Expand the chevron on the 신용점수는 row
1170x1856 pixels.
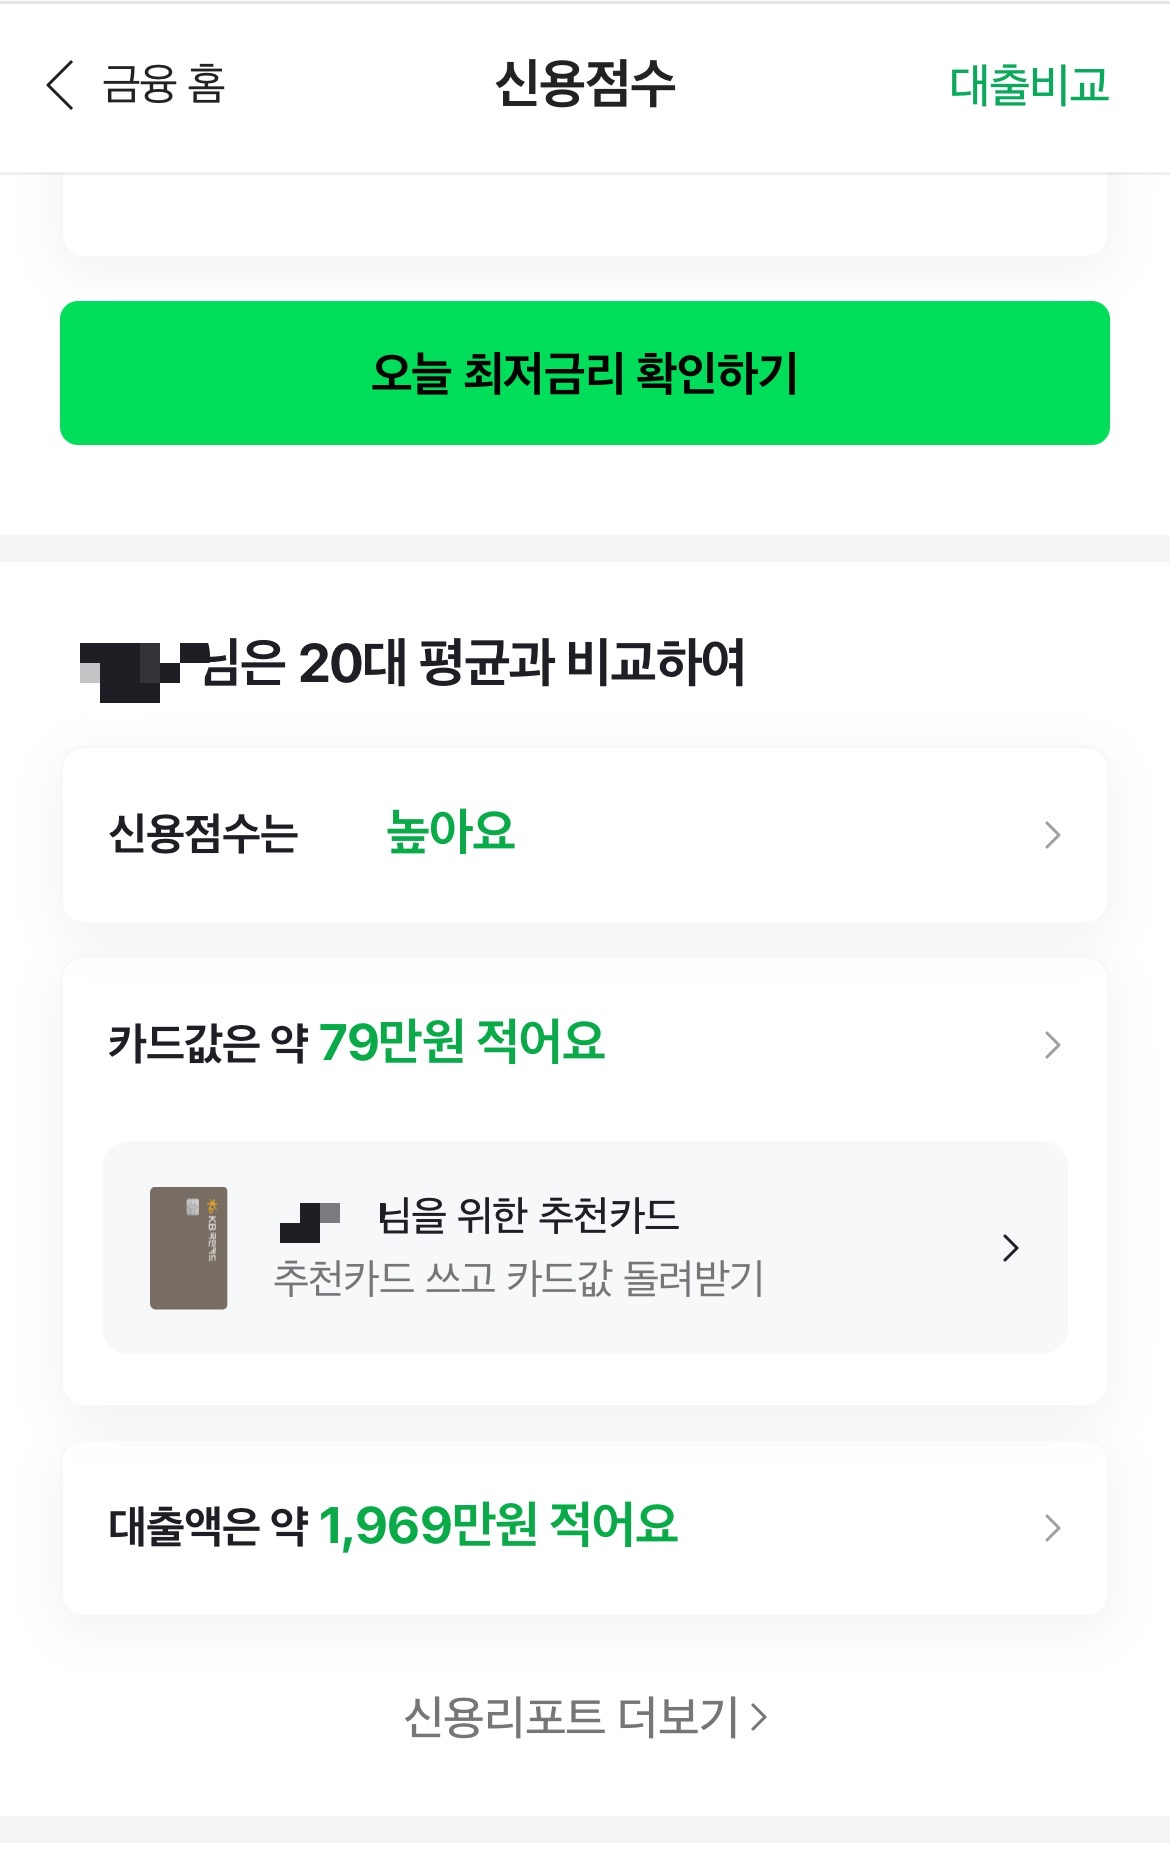1052,835
